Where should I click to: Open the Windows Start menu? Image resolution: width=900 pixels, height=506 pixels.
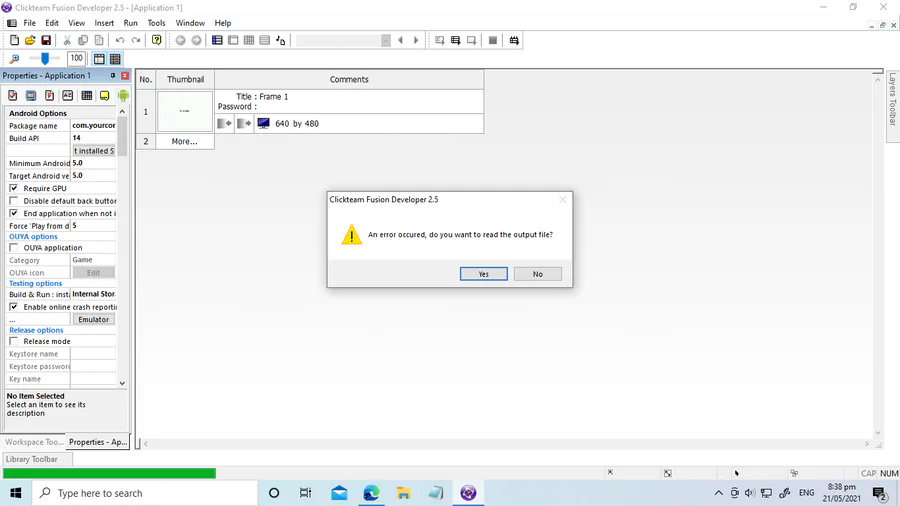pos(15,493)
